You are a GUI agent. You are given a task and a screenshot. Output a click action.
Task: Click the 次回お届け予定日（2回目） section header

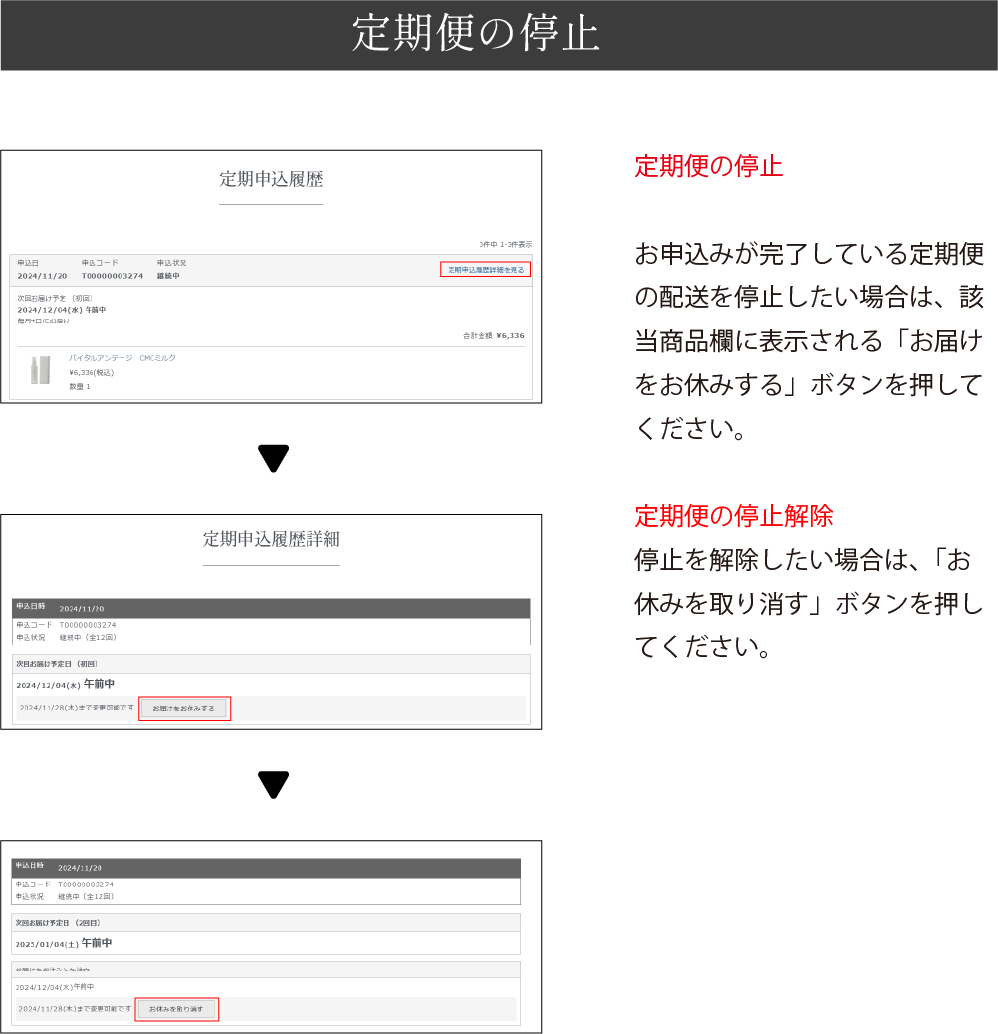(x=58, y=922)
